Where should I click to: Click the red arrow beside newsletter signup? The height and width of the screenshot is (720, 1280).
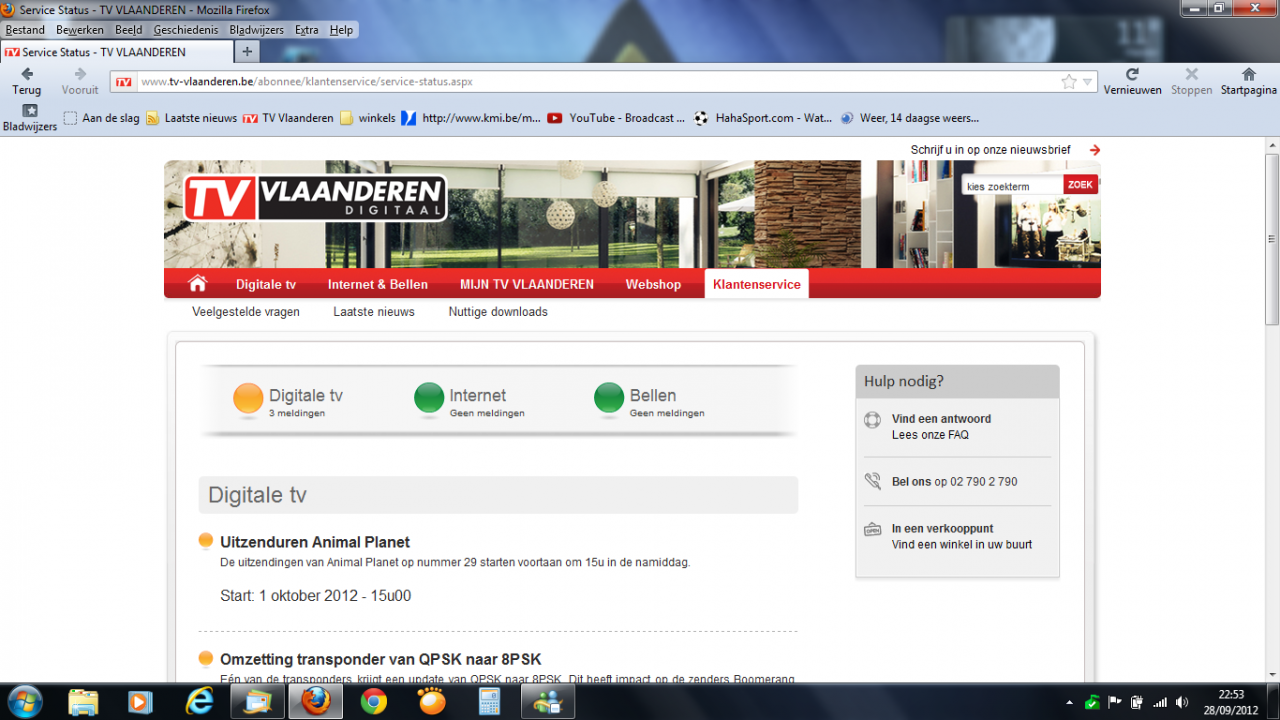pyautogui.click(x=1095, y=150)
